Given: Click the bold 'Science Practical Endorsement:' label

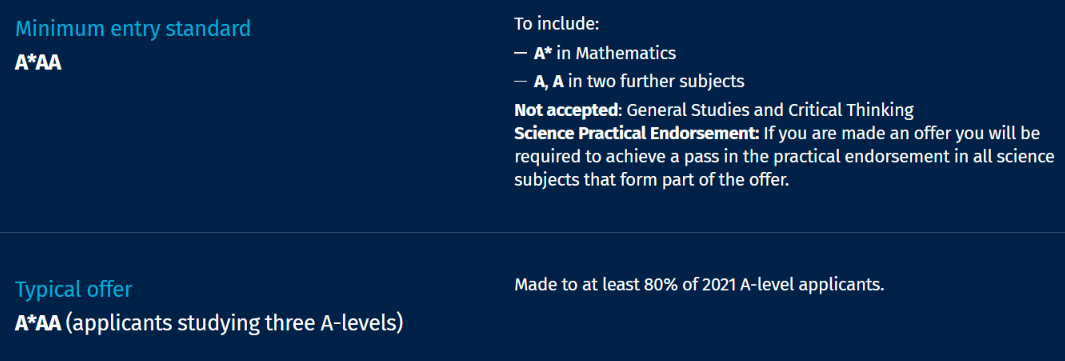Looking at the screenshot, I should [x=636, y=132].
